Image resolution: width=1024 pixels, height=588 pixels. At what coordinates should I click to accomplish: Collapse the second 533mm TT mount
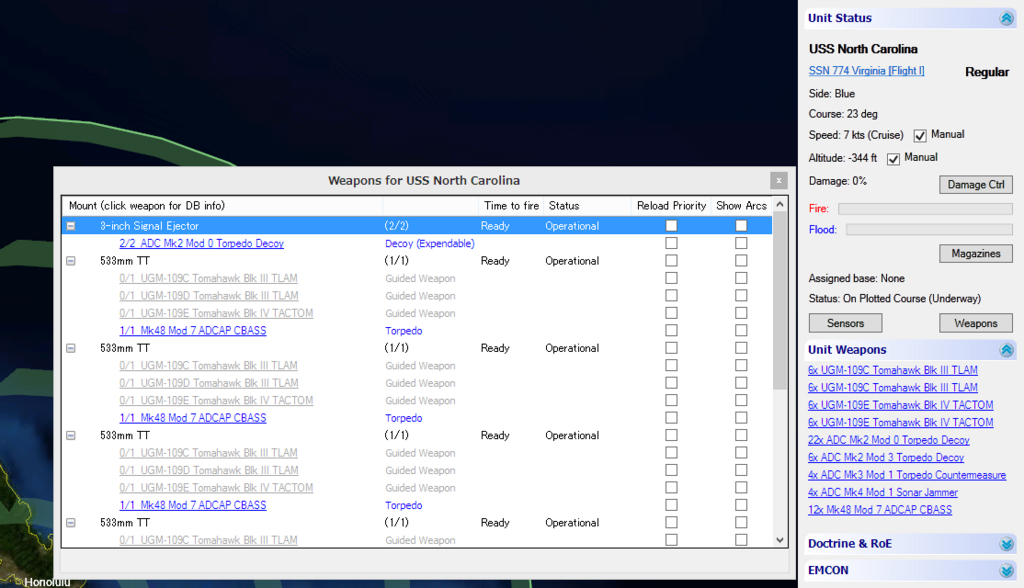(x=71, y=348)
